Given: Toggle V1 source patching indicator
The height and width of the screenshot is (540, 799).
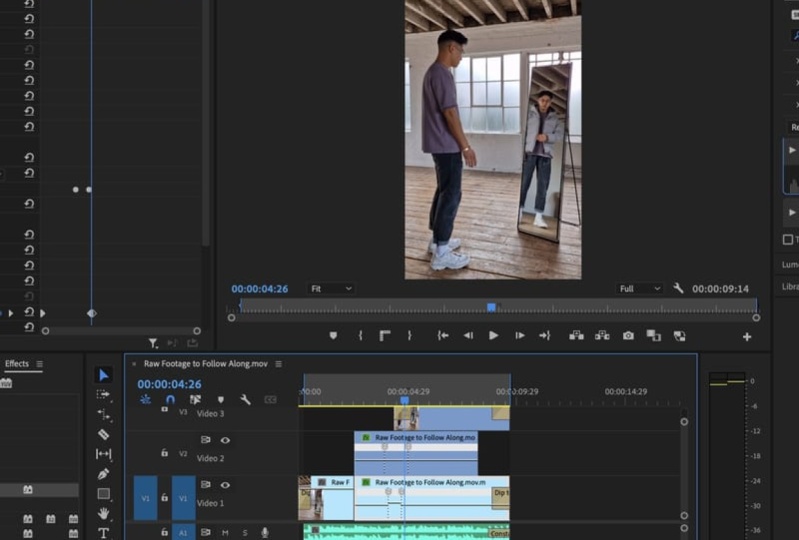Looking at the screenshot, I should click(145, 498).
